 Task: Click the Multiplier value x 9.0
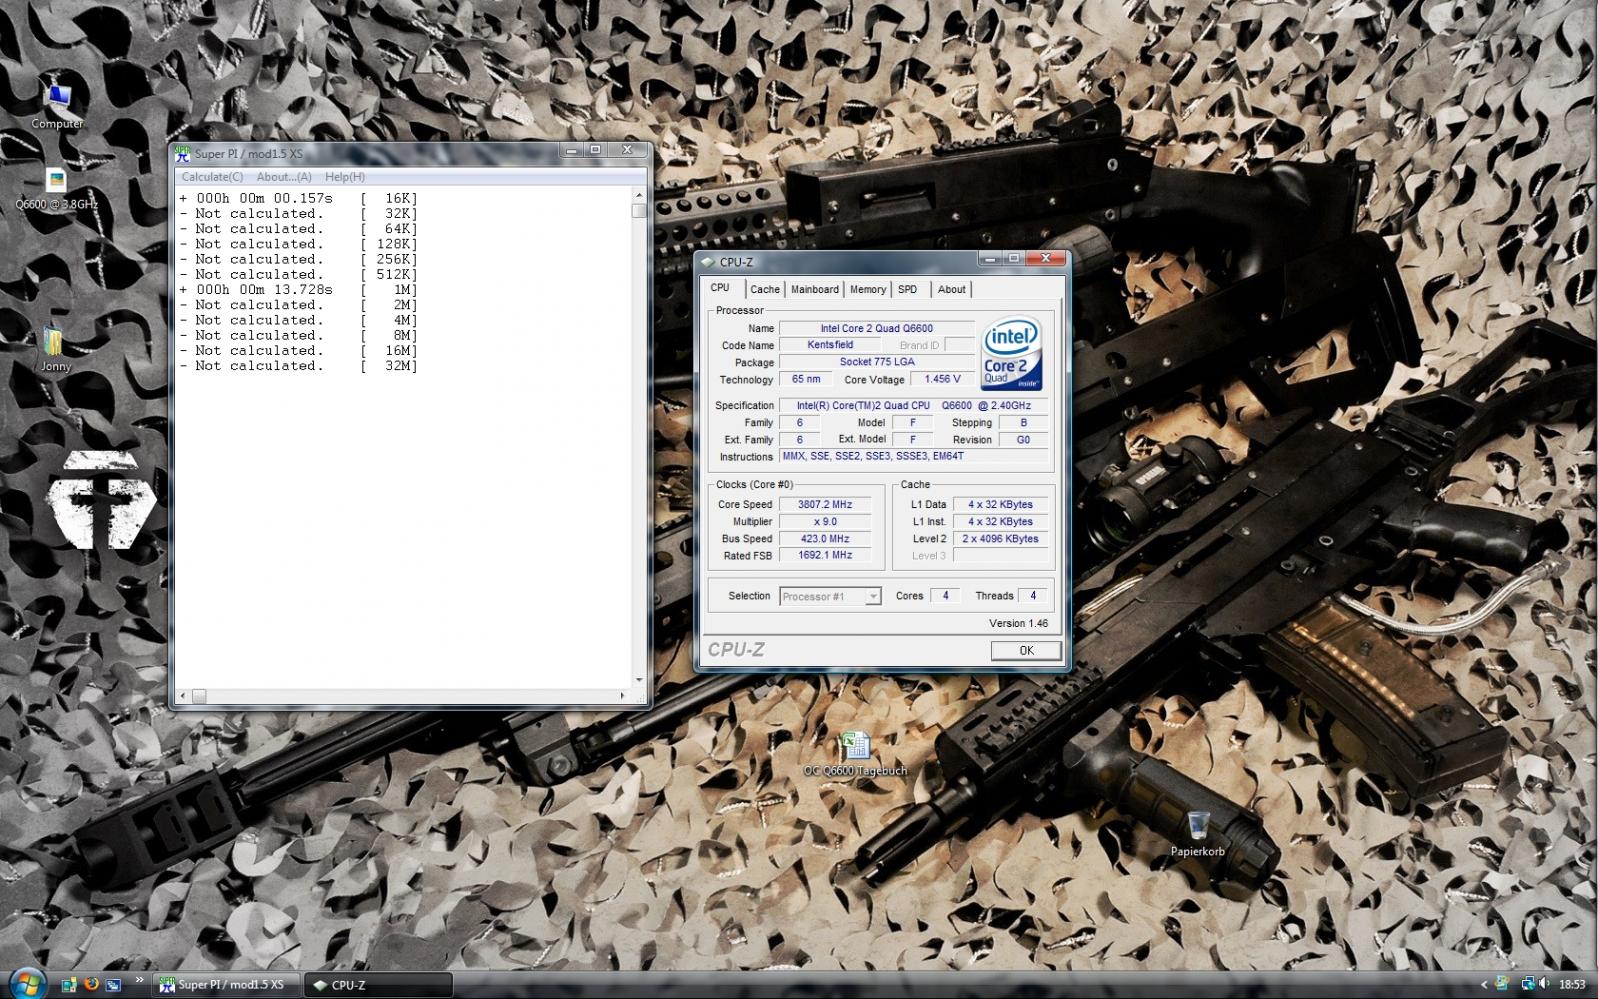(x=825, y=522)
